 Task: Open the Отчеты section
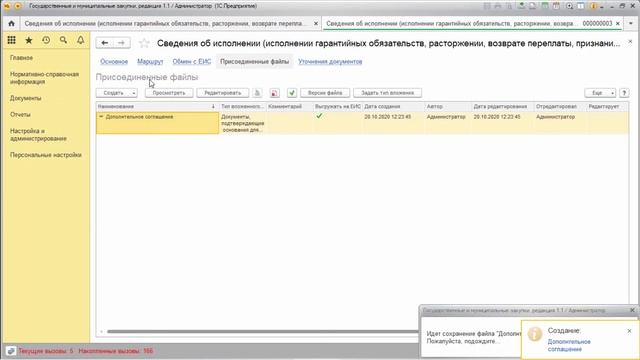pyautogui.click(x=20, y=115)
